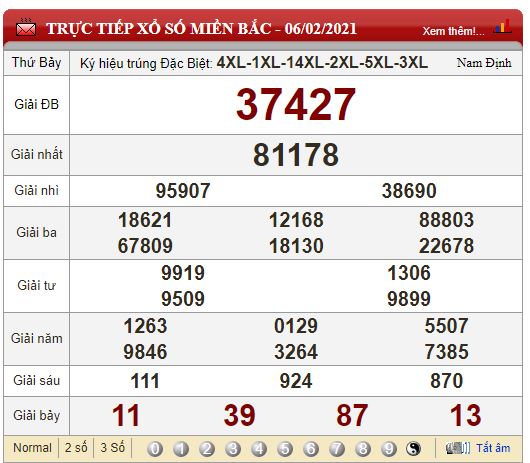Click the Nam Định province label
Screen dimensions: 530x463
tap(484, 63)
